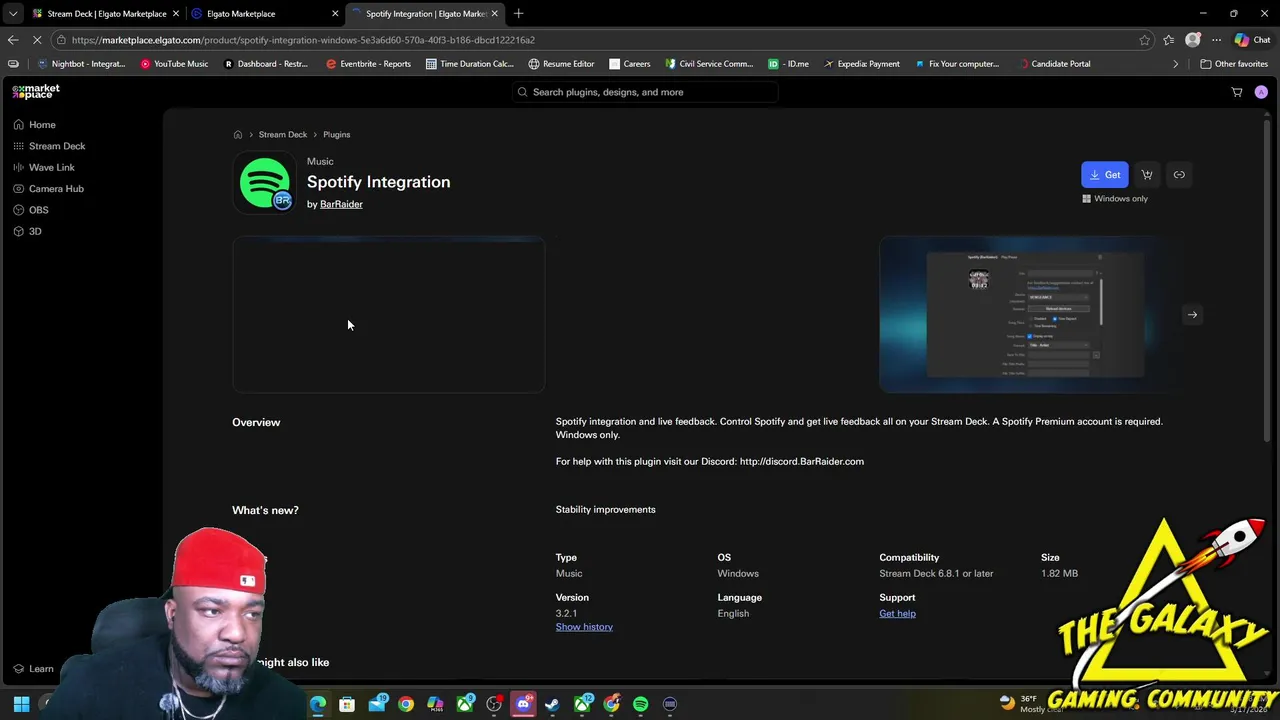The width and height of the screenshot is (1280, 720).
Task: Add Spotify Integration to cart icon
Action: pyautogui.click(x=1147, y=175)
